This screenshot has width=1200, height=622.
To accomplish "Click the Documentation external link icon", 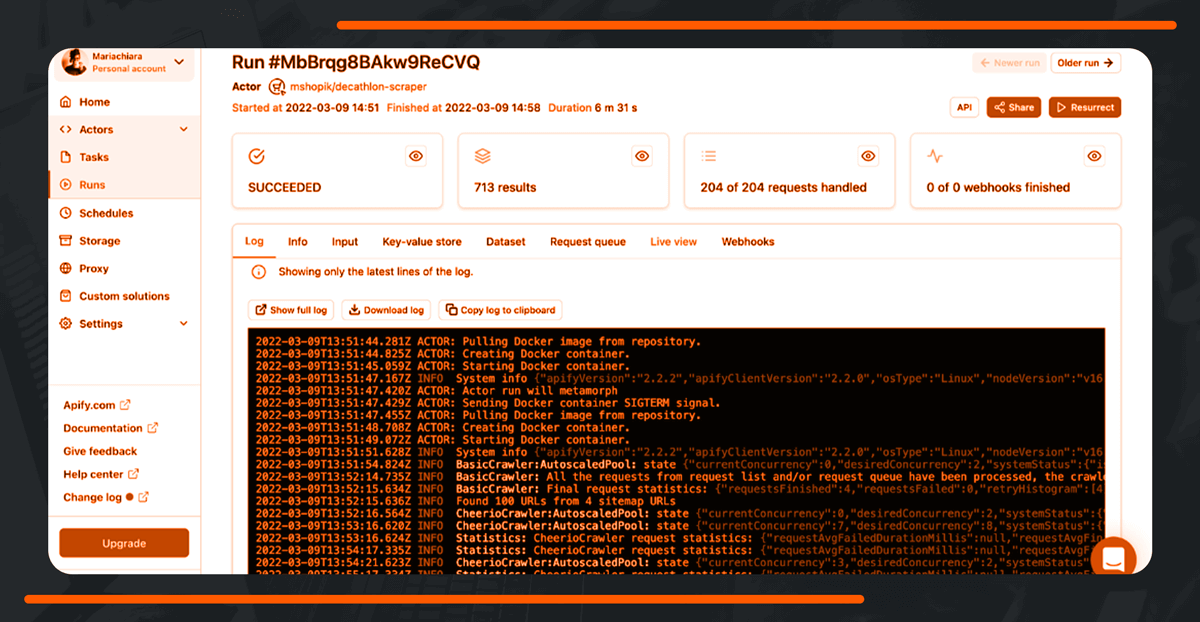I will point(153,428).
